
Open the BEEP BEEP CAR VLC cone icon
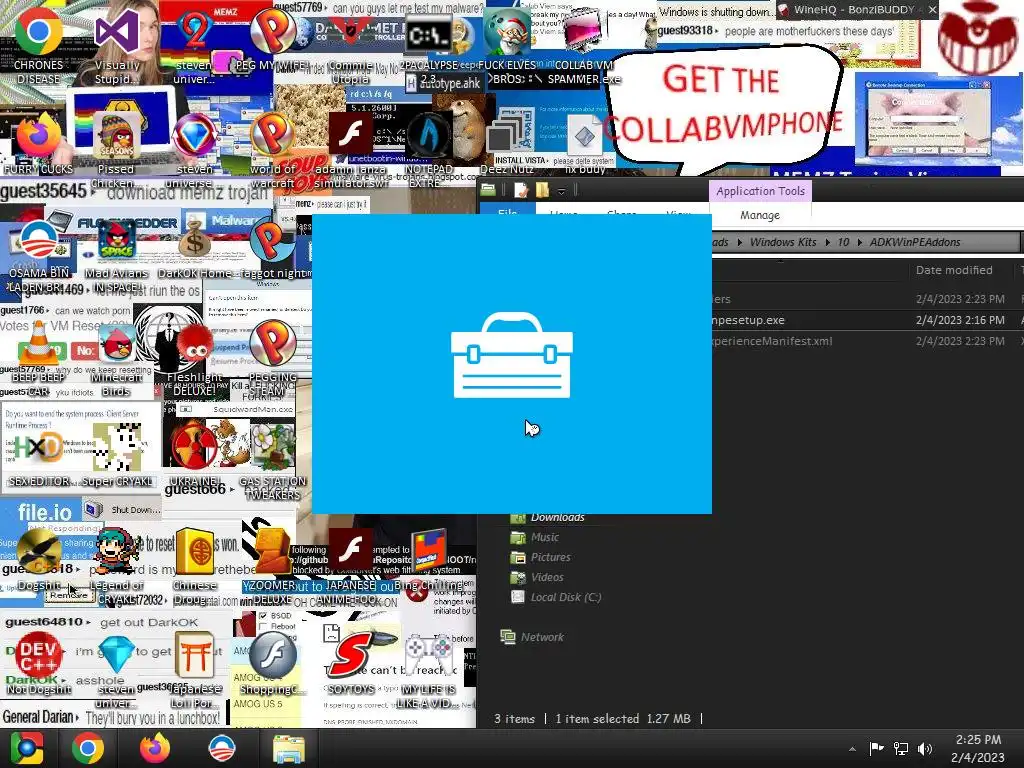pos(38,358)
